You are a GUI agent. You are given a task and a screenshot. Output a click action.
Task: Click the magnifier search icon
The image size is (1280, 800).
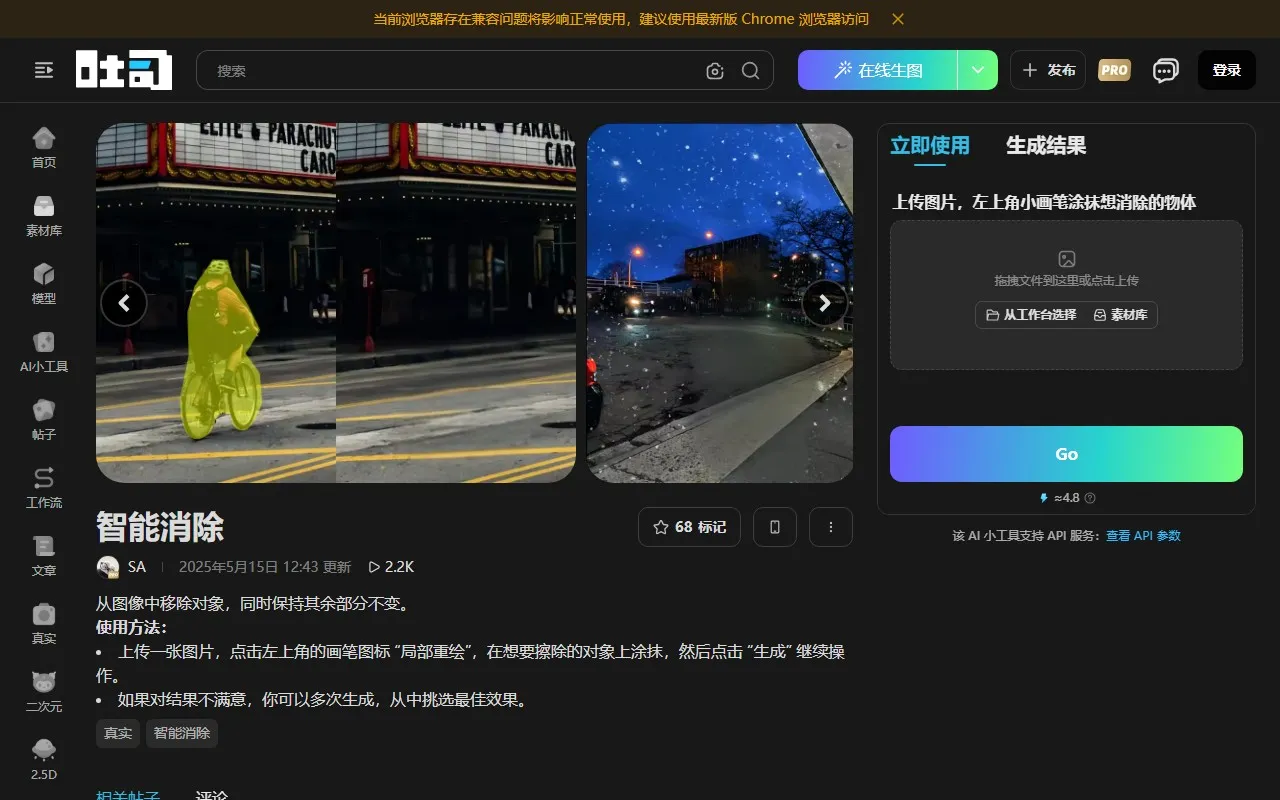tap(750, 71)
